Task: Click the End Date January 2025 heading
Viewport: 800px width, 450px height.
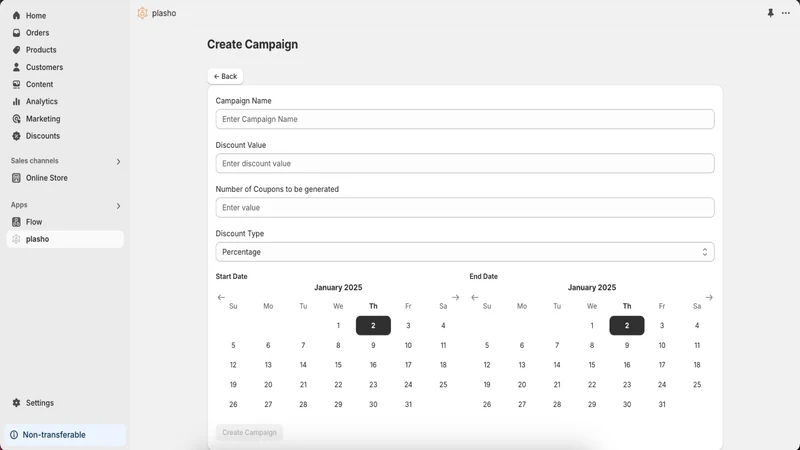Action: tap(592, 287)
